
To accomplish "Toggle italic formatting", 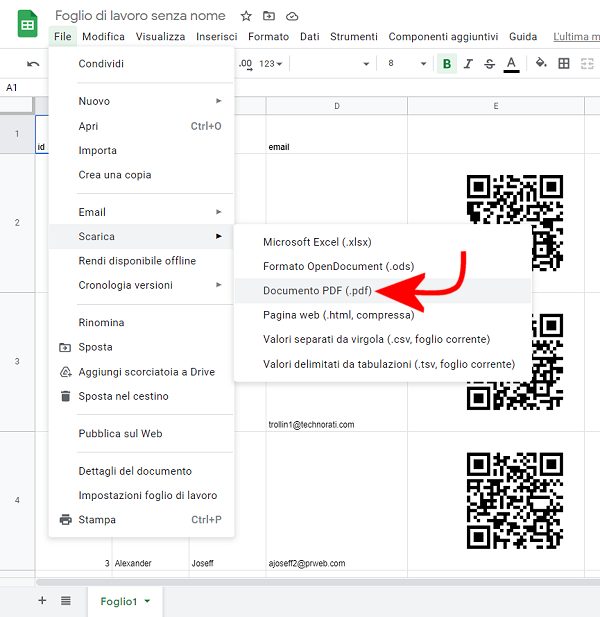I will coord(468,63).
